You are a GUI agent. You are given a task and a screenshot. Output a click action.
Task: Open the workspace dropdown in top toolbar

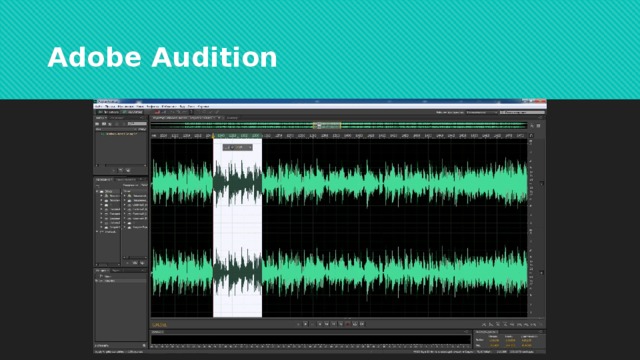482,112
